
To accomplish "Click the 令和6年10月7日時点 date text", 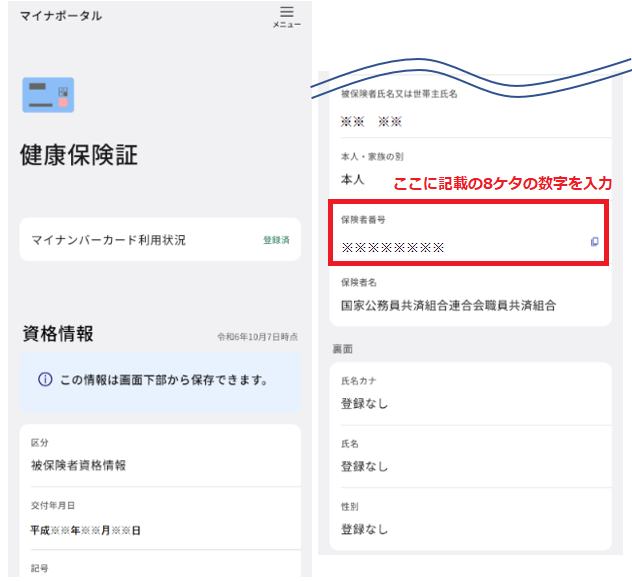I will coord(257,337).
